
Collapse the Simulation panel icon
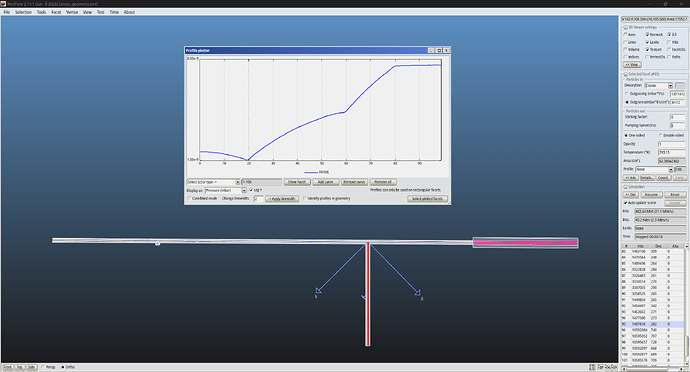click(x=625, y=187)
